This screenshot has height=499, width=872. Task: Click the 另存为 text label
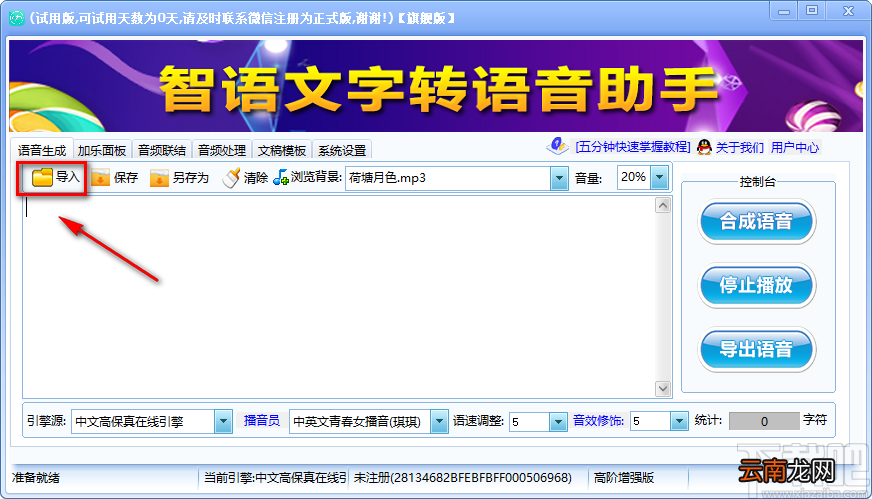click(191, 177)
